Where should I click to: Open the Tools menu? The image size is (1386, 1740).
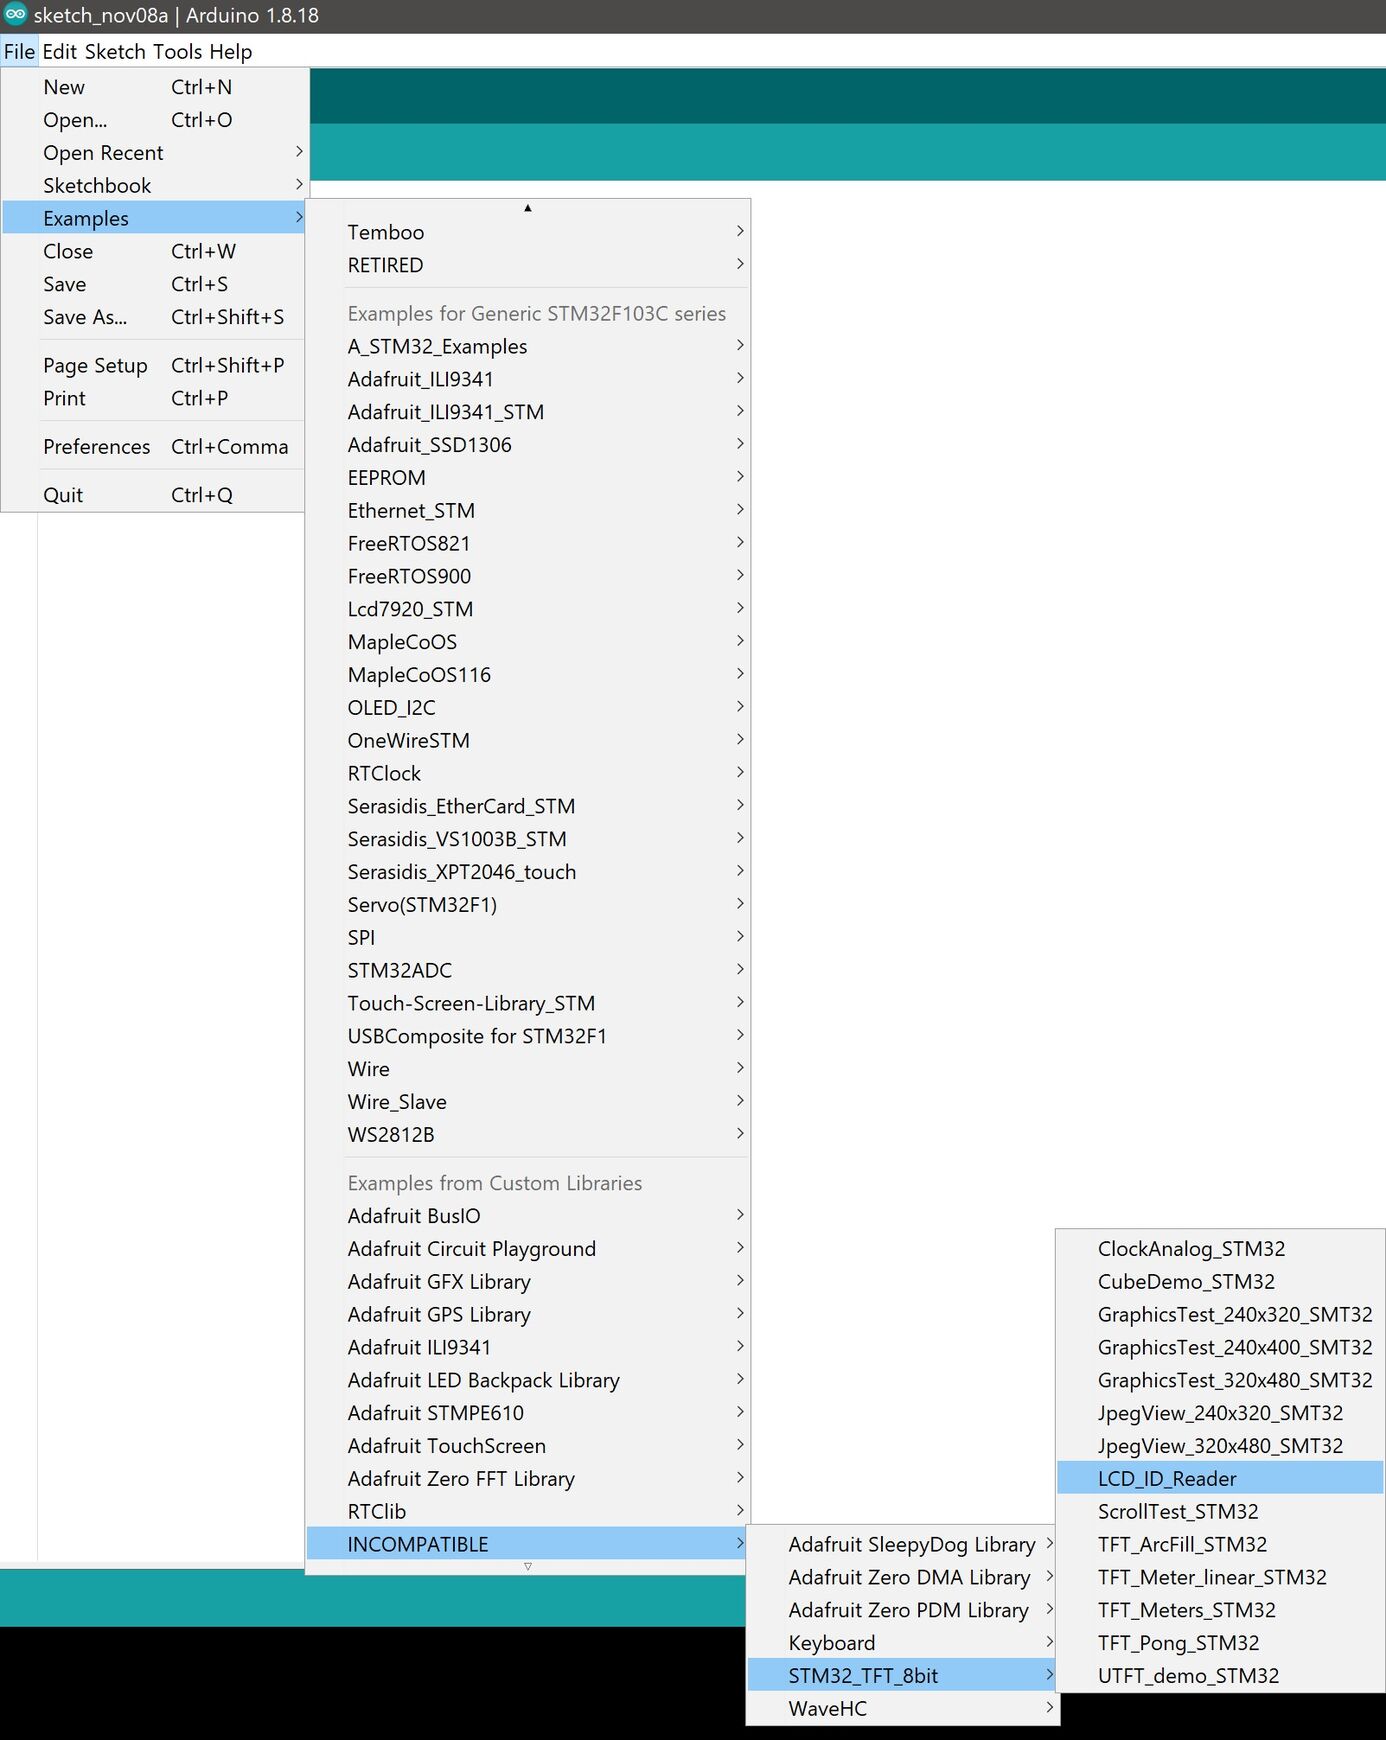coord(177,52)
